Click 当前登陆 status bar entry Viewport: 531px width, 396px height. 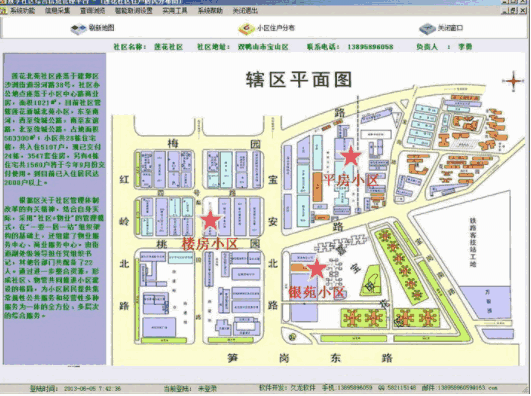pyautogui.click(x=190, y=389)
